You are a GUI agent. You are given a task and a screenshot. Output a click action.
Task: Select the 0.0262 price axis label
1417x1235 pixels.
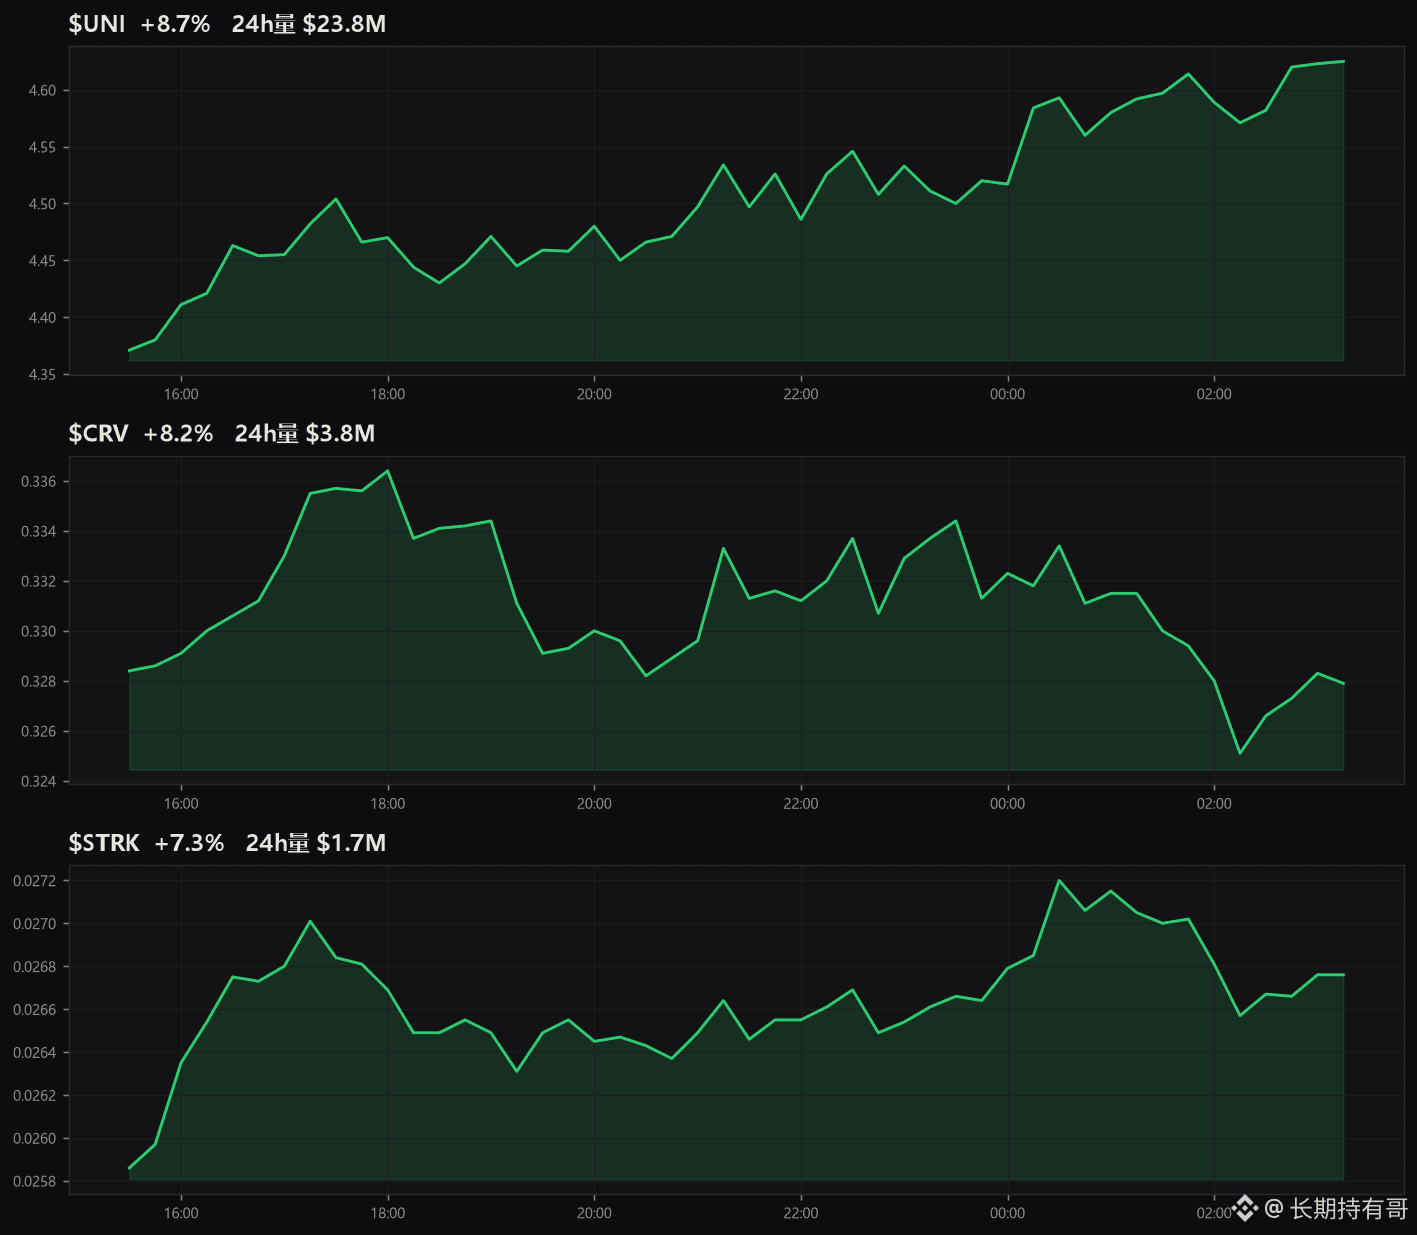[x=35, y=1096]
